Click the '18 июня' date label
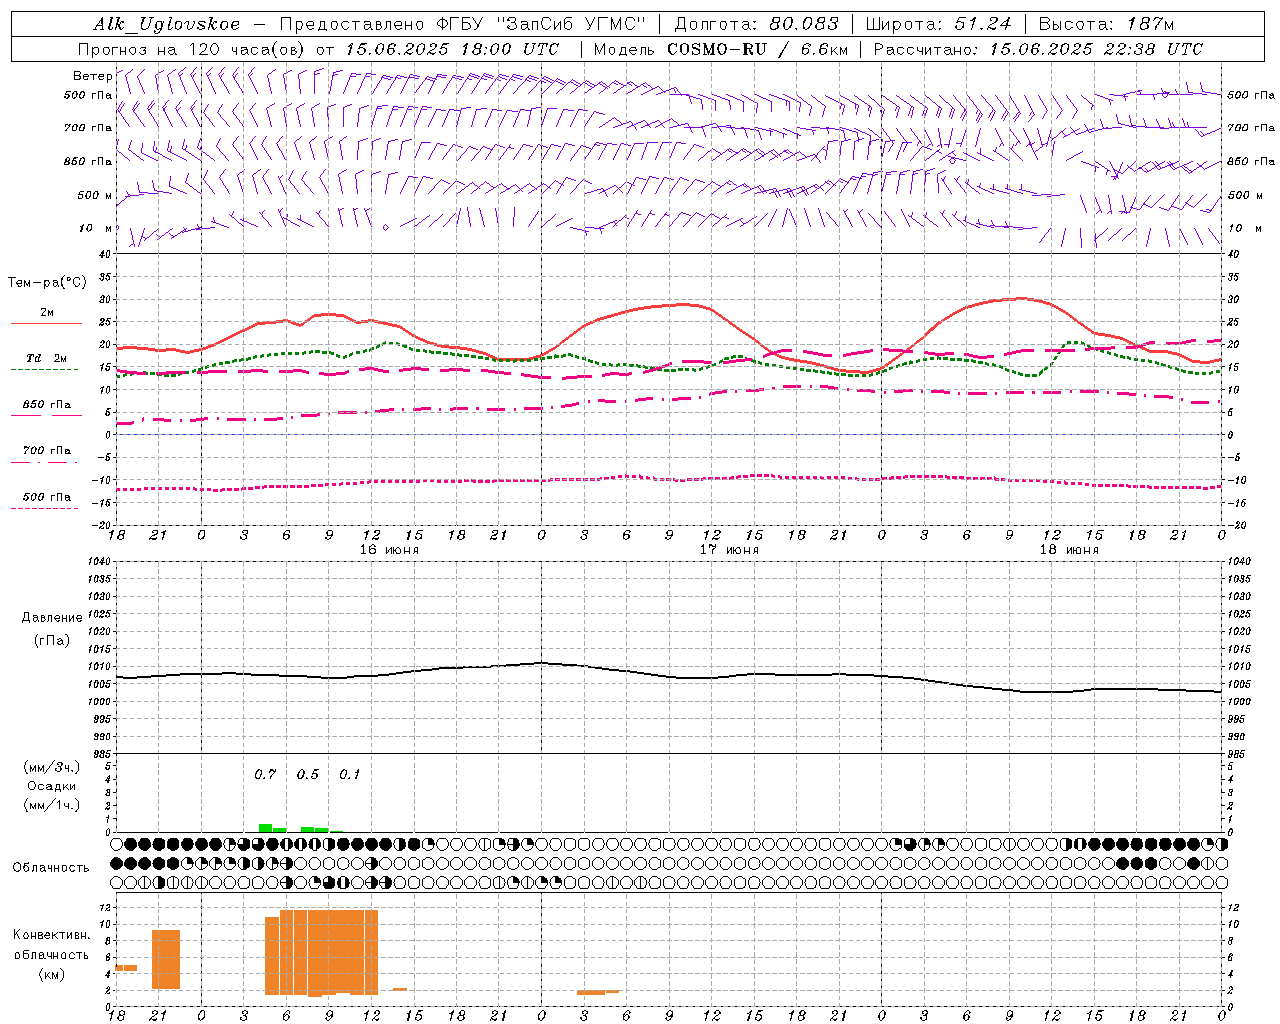1280x1024 pixels. pos(1069,549)
